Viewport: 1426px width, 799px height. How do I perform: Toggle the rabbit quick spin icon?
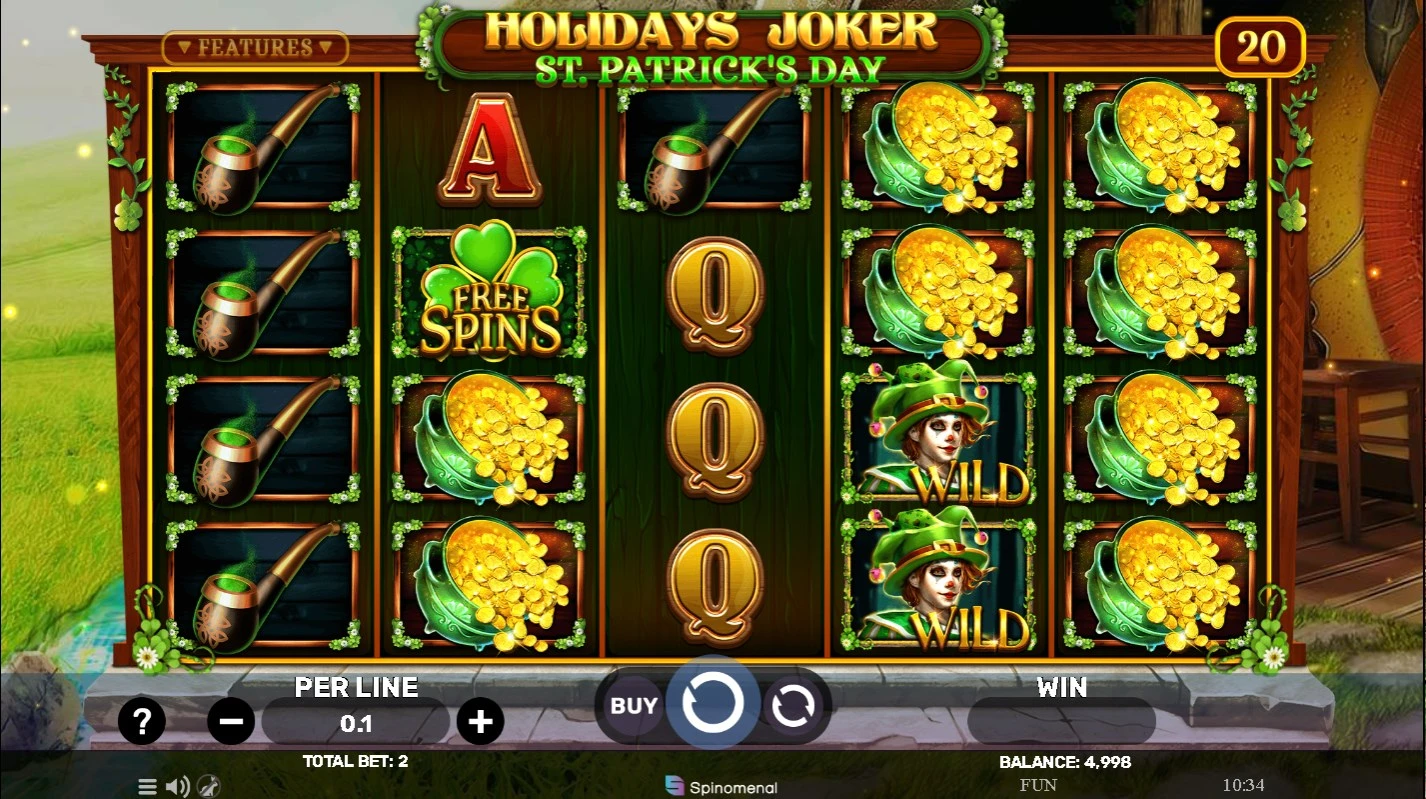click(208, 787)
